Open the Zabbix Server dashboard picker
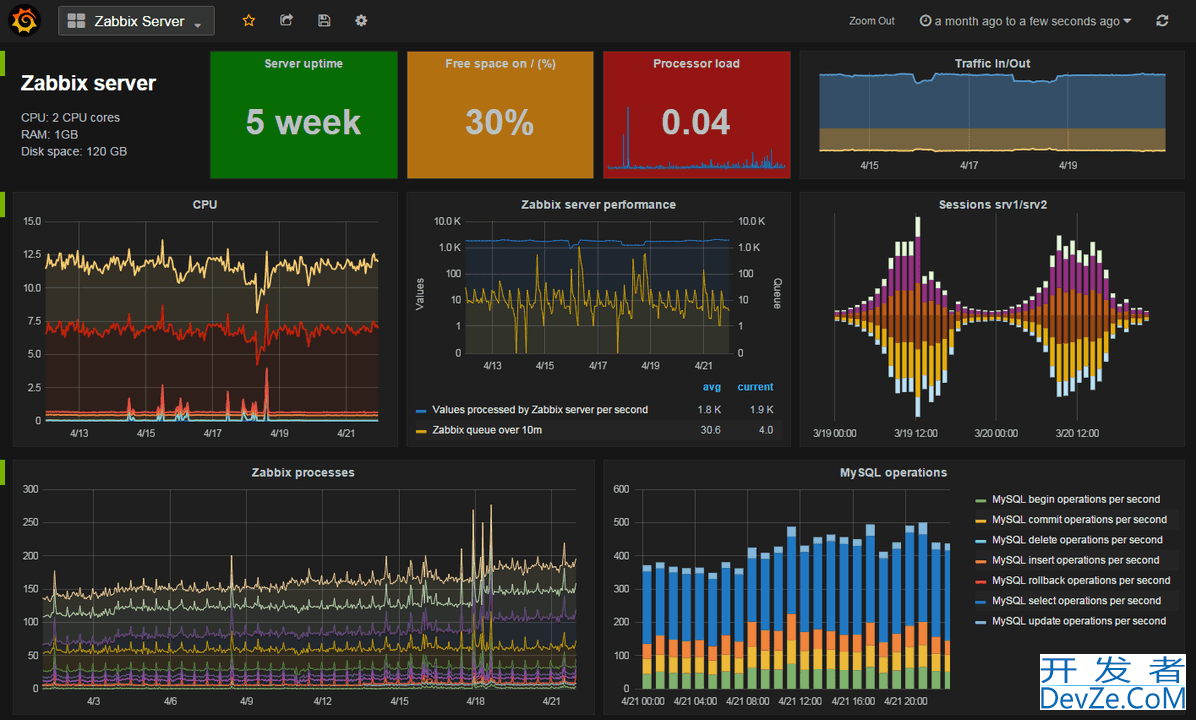The width and height of the screenshot is (1196, 720). click(137, 21)
